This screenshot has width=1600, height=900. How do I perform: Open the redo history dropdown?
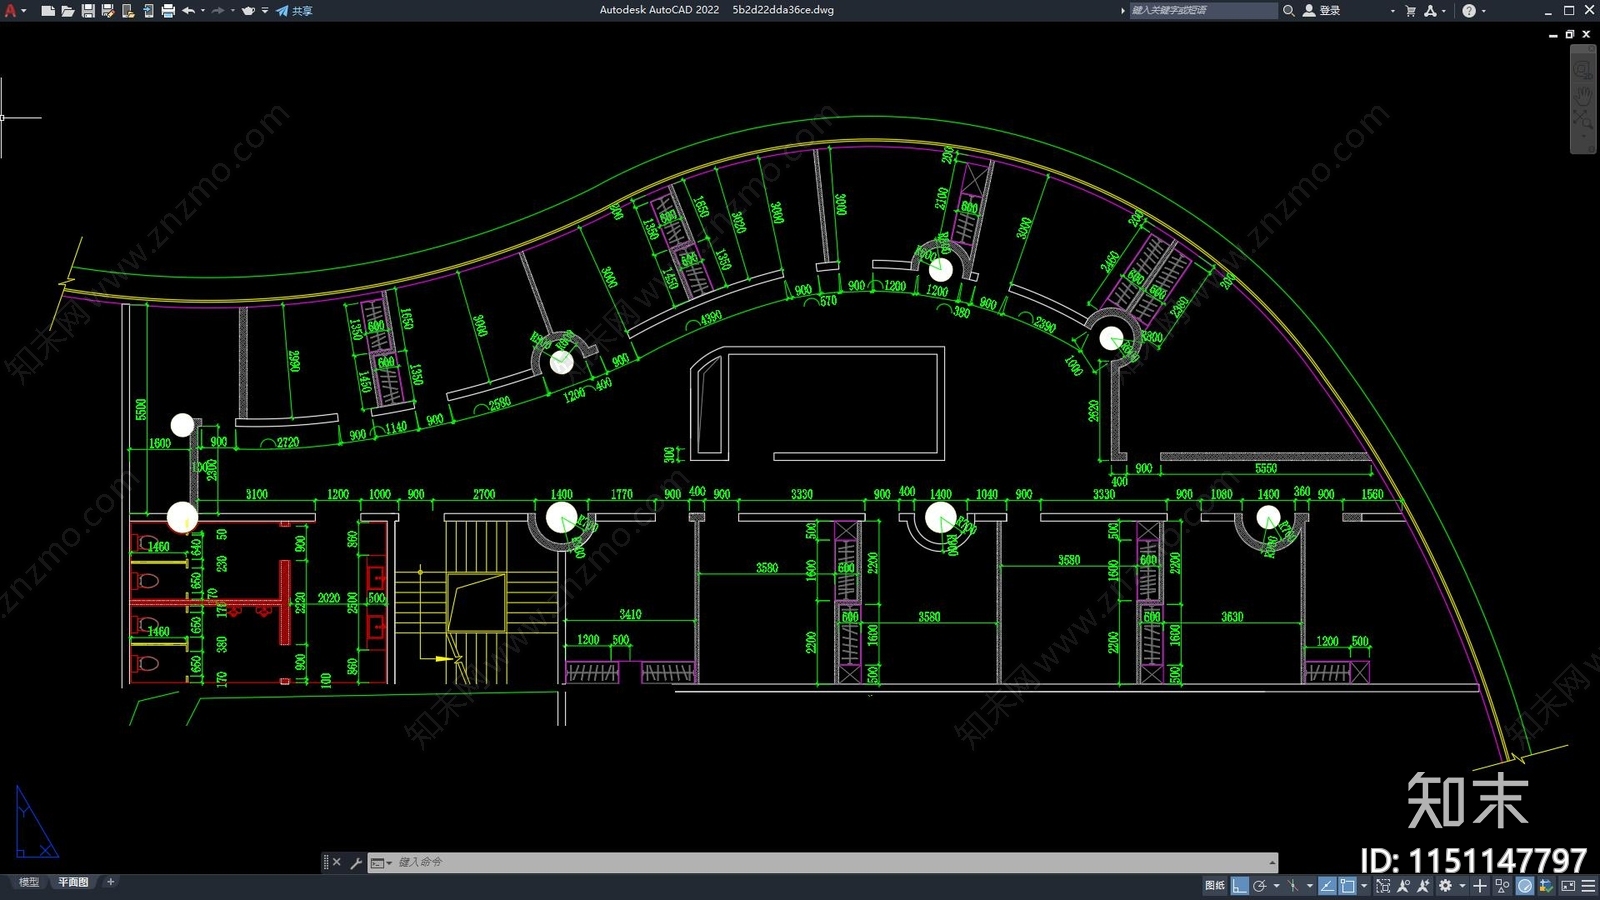pos(233,11)
